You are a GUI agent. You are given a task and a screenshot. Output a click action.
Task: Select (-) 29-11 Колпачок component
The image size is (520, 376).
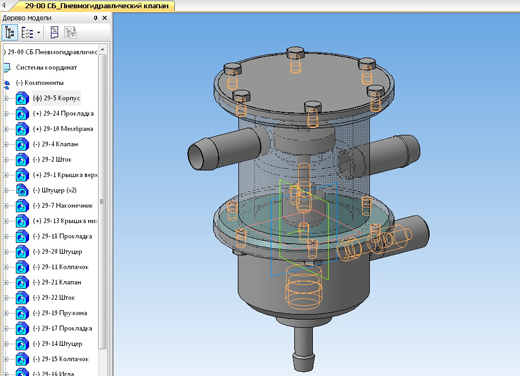point(61,267)
